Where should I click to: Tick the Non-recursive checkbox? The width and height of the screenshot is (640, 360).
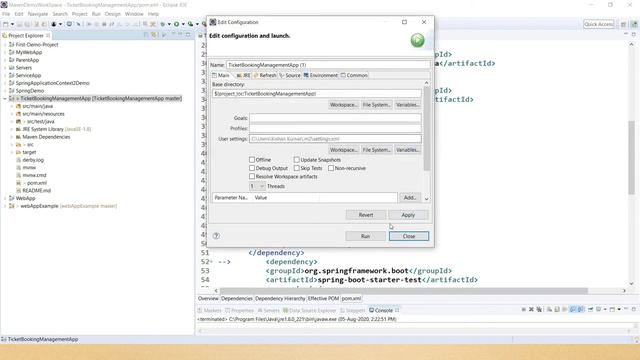[331, 168]
